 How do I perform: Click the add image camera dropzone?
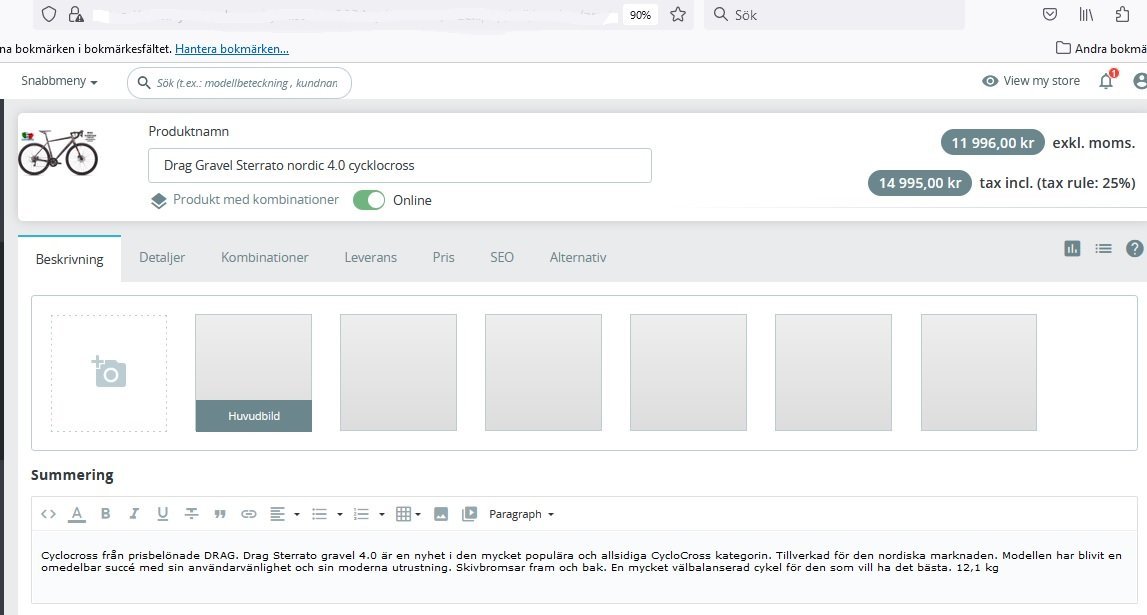point(109,373)
